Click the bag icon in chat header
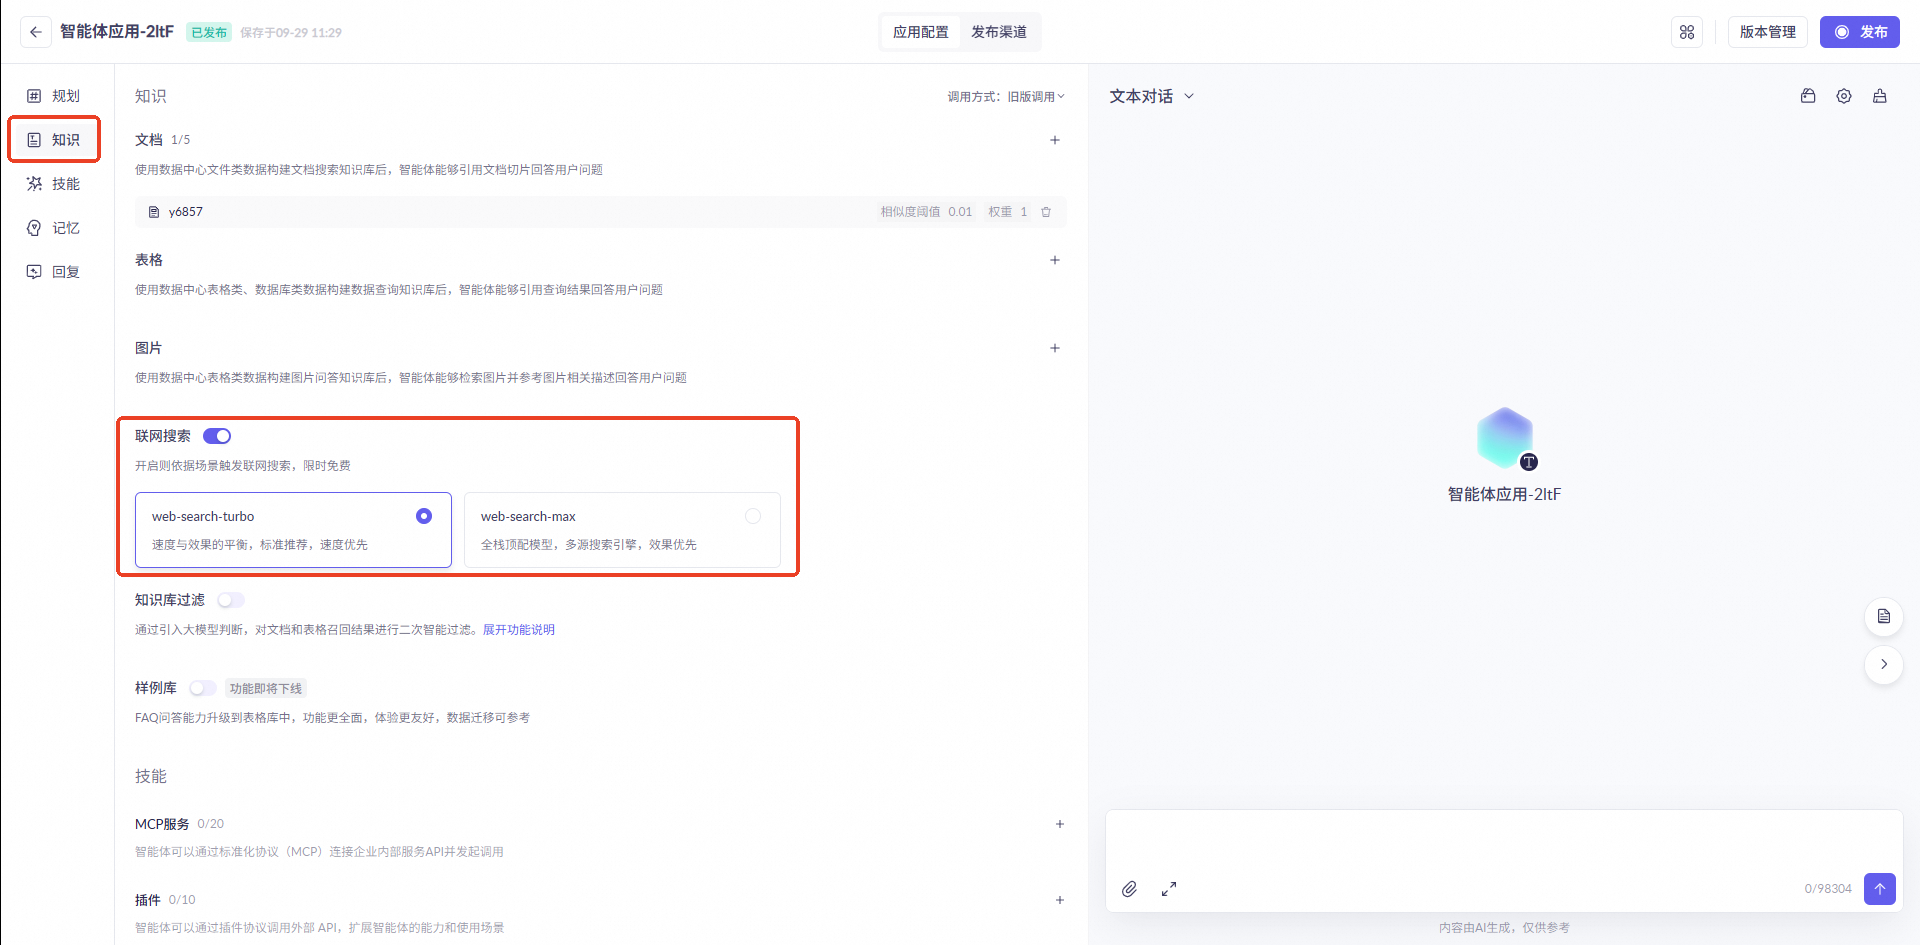Viewport: 1920px width, 945px height. click(1808, 96)
